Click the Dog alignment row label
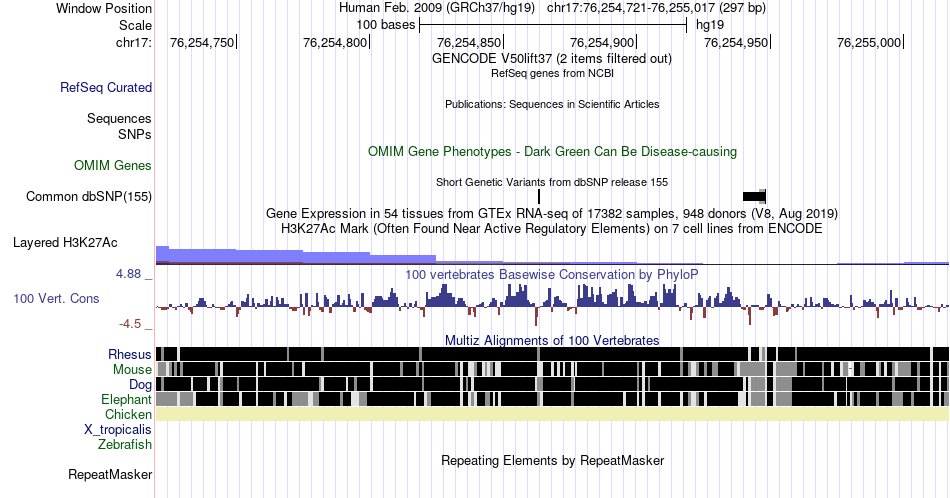This screenshot has height=498, width=950. click(x=141, y=385)
